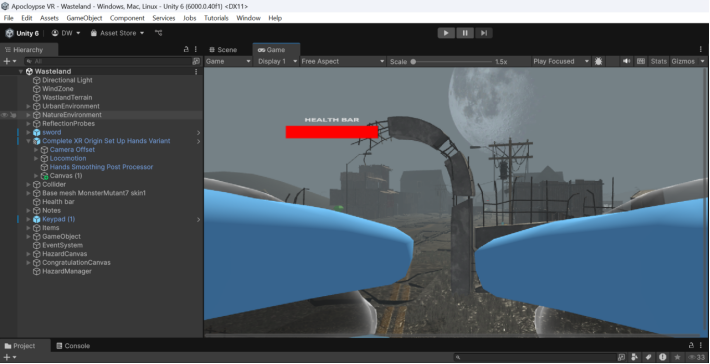Collapse Complete XR Origin Set Up Hands Variant

point(29,141)
